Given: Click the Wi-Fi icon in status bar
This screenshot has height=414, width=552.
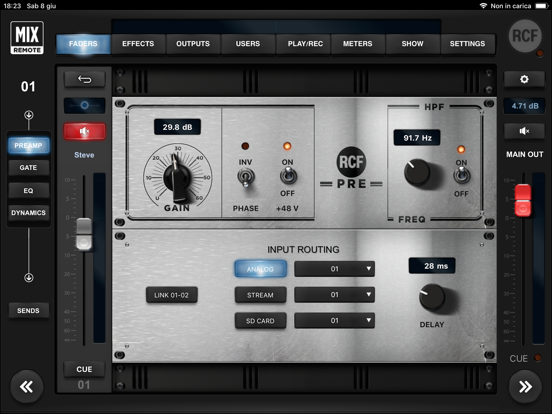Looking at the screenshot, I should pyautogui.click(x=483, y=6).
